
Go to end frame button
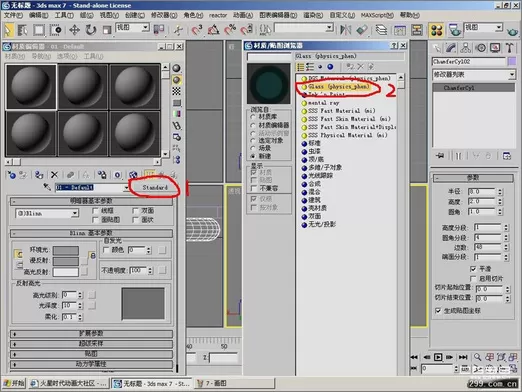tap(463, 357)
